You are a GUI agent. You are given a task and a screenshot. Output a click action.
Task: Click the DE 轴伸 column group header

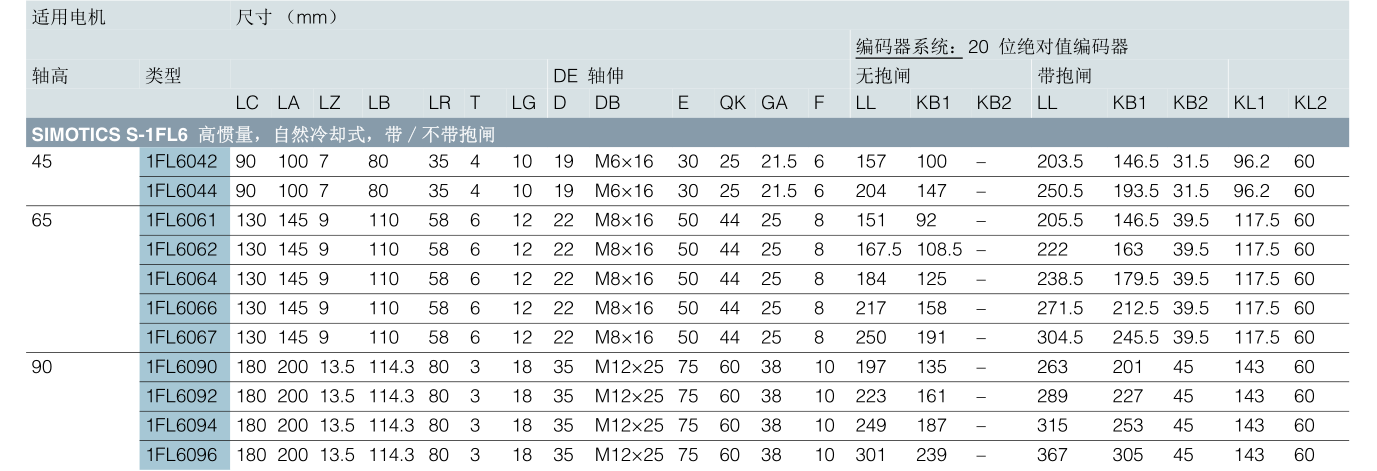point(590,76)
